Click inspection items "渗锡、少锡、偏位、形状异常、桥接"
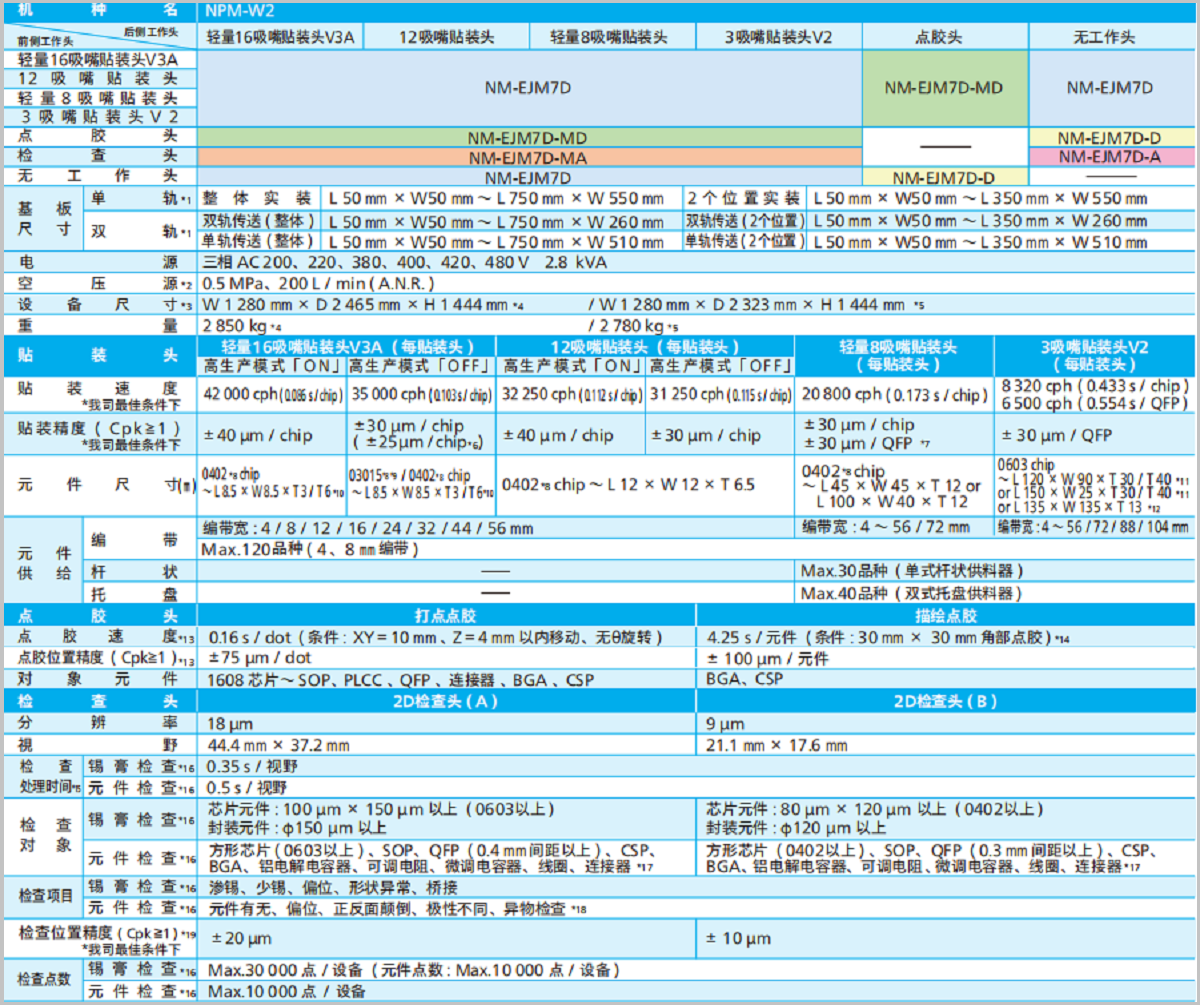 pos(333,887)
